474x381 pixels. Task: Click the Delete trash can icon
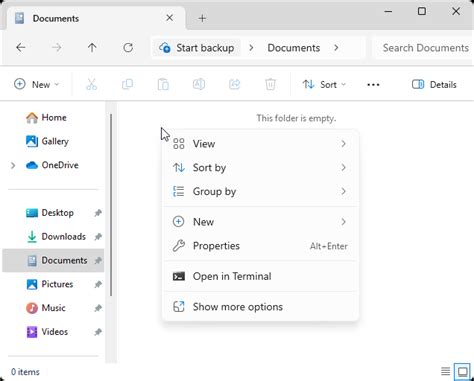point(270,84)
